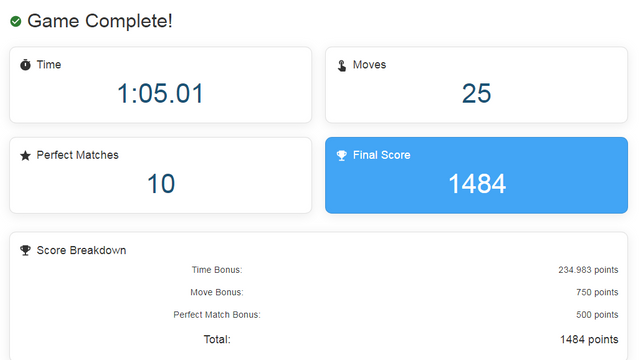Click the Total 1484 points value
Image resolution: width=640 pixels, height=360 pixels.
[x=589, y=340]
